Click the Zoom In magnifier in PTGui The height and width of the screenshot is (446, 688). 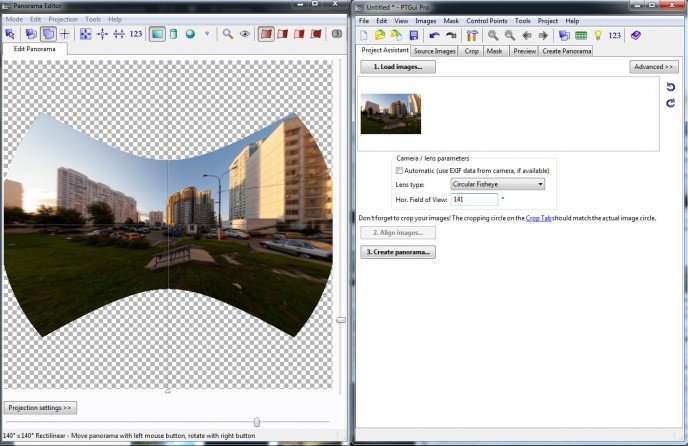tap(493, 36)
